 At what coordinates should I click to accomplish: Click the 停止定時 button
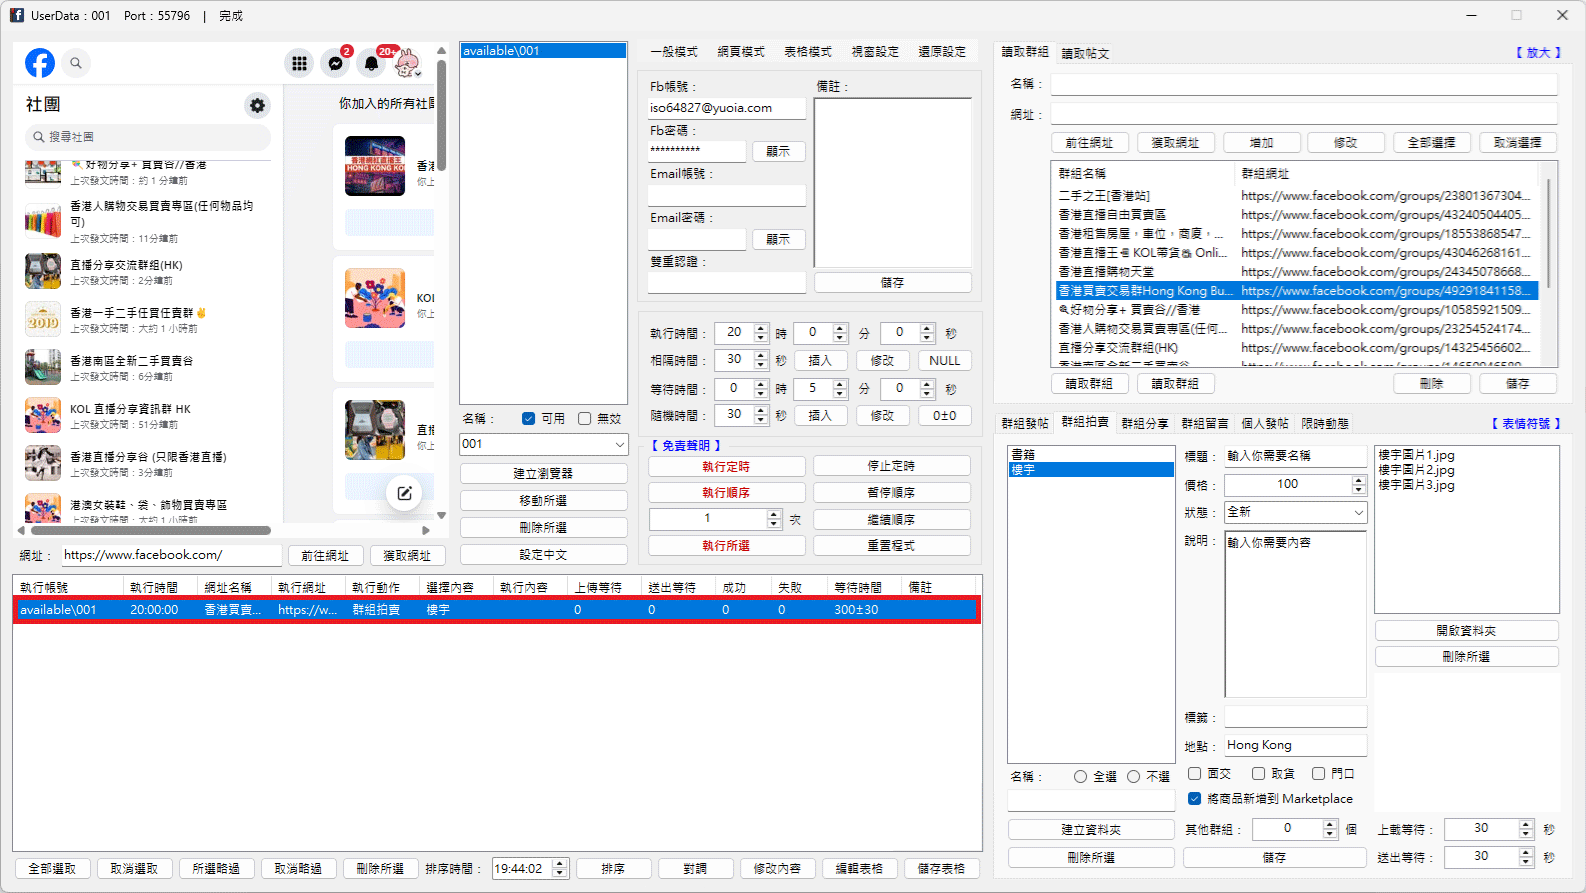click(x=892, y=466)
